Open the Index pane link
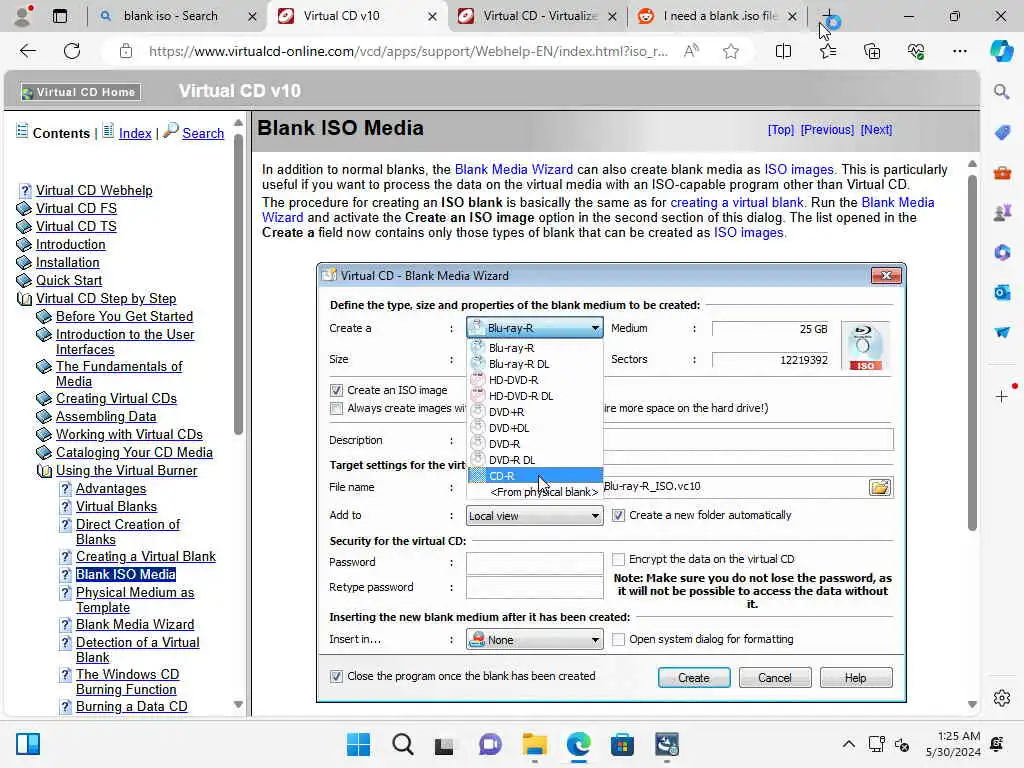Image resolution: width=1024 pixels, height=768 pixels. pos(135,133)
